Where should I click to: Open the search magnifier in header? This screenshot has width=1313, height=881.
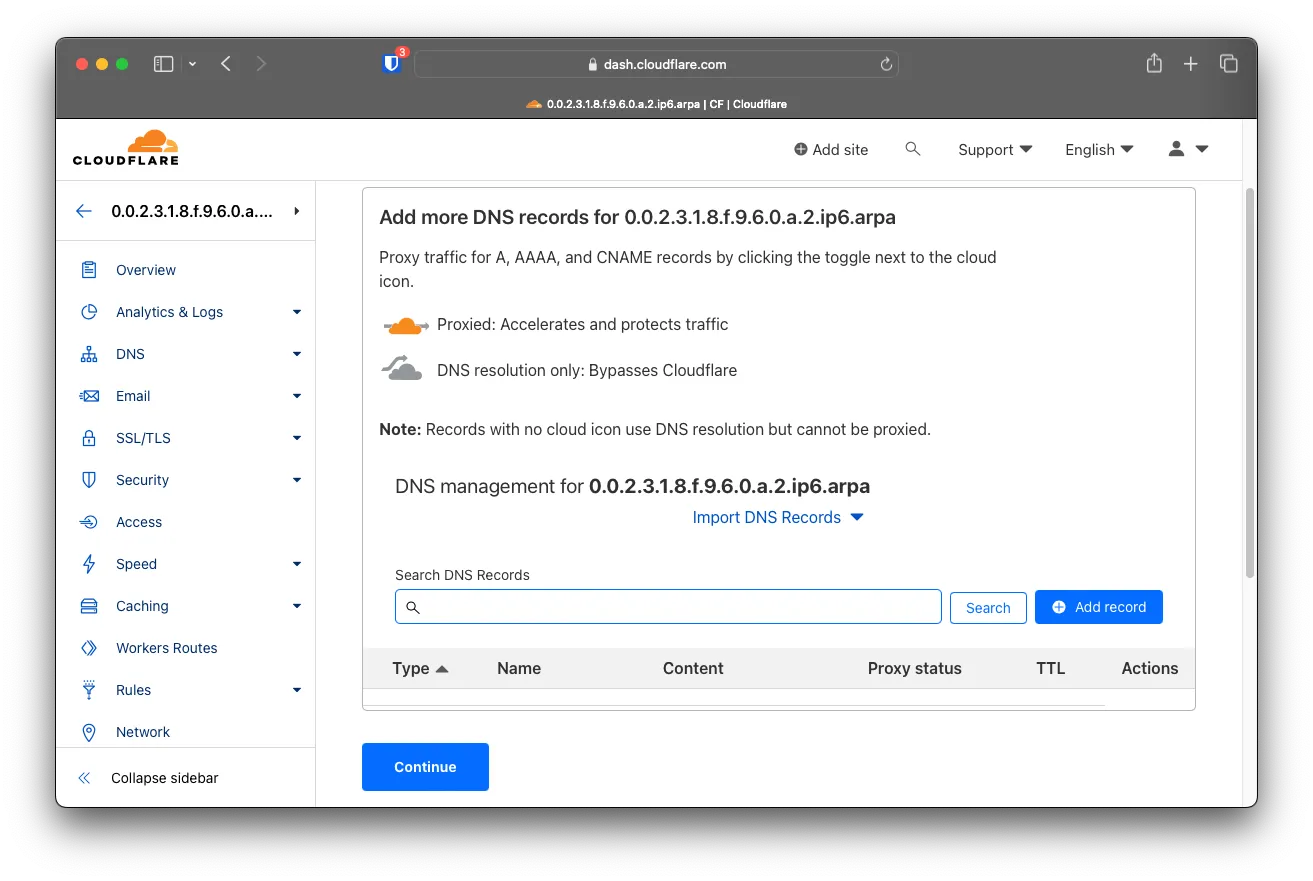(912, 149)
